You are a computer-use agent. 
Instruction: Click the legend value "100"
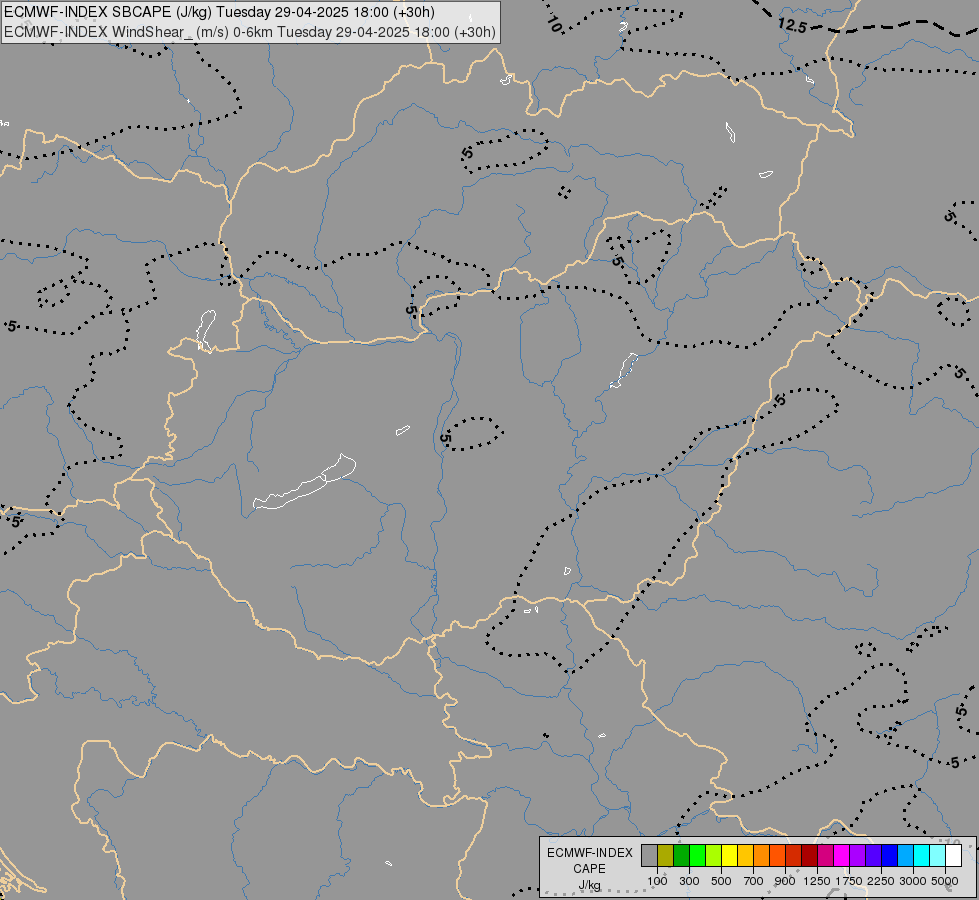pyautogui.click(x=657, y=881)
